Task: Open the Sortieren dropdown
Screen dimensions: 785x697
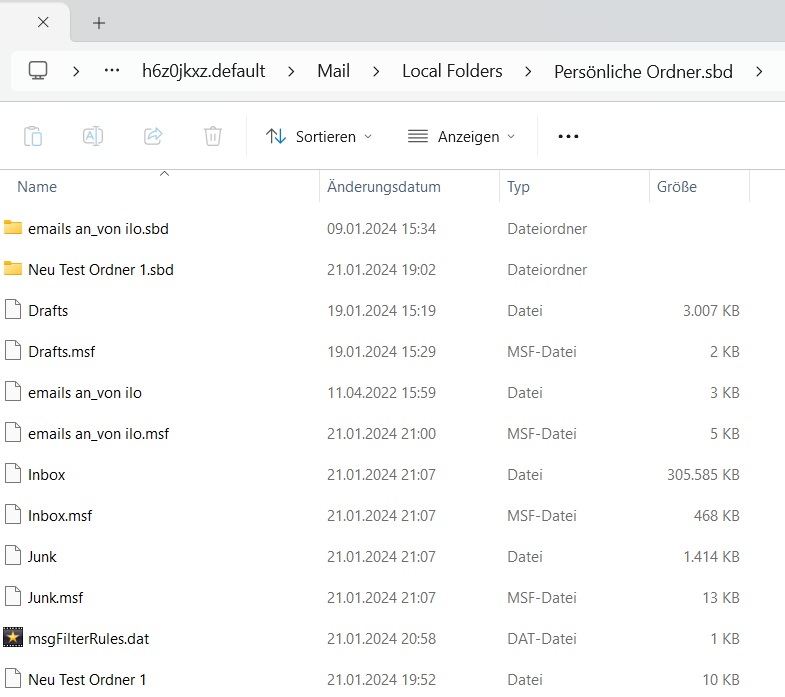Action: [320, 136]
